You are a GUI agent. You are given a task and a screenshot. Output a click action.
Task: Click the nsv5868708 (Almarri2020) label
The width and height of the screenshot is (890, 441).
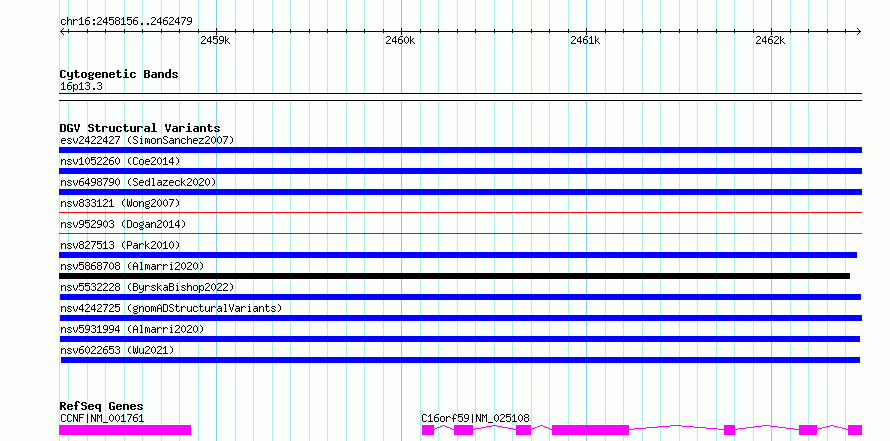[132, 266]
